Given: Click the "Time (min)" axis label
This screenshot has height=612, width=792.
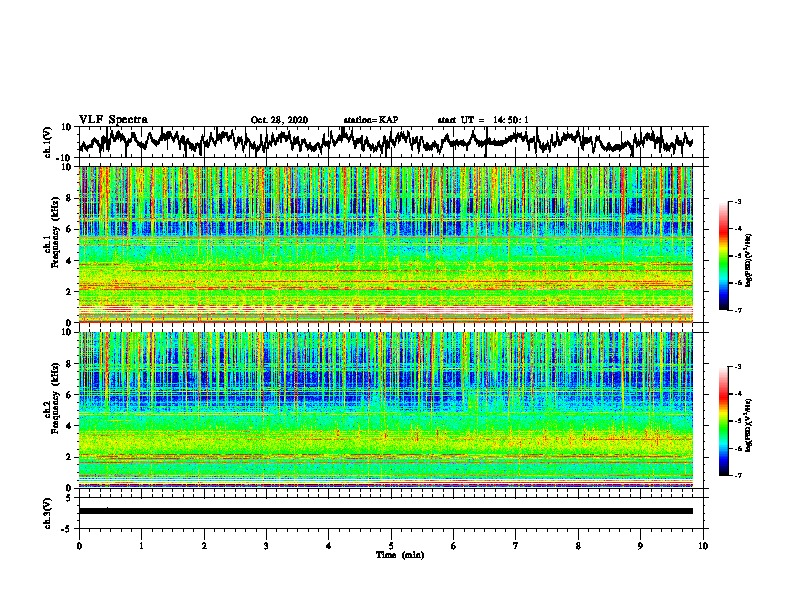Looking at the screenshot, I should (x=400, y=555).
